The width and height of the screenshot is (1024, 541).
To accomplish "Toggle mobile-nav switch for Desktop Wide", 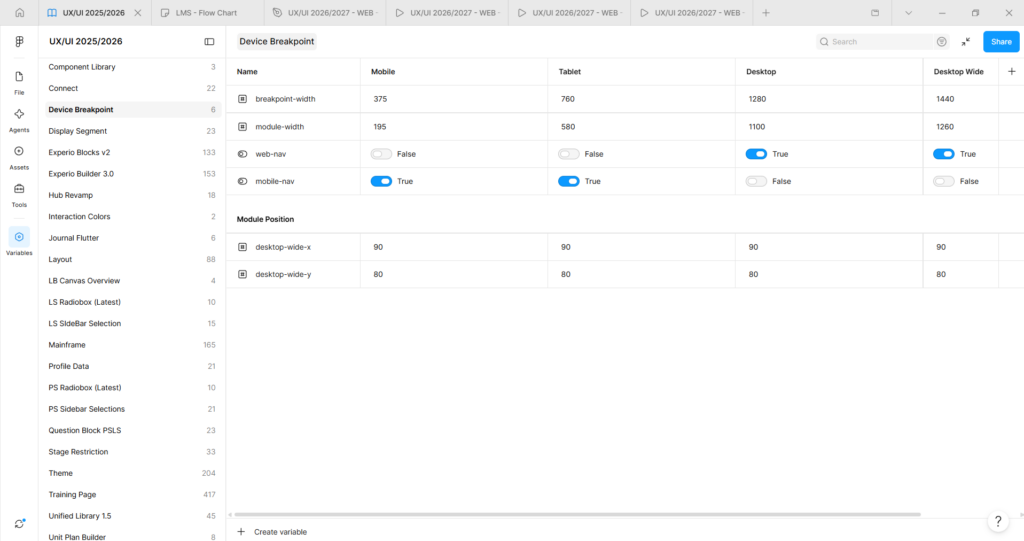I will point(944,181).
